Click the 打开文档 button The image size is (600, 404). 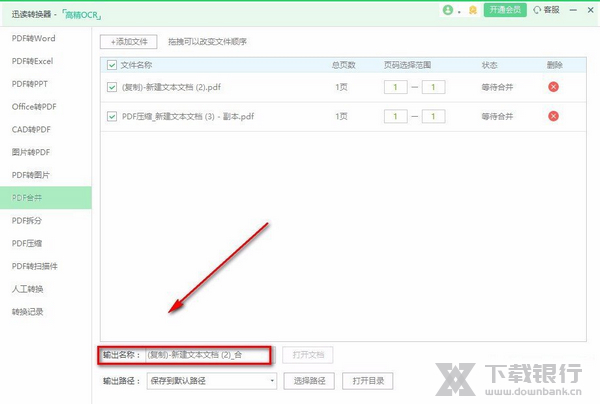click(308, 355)
